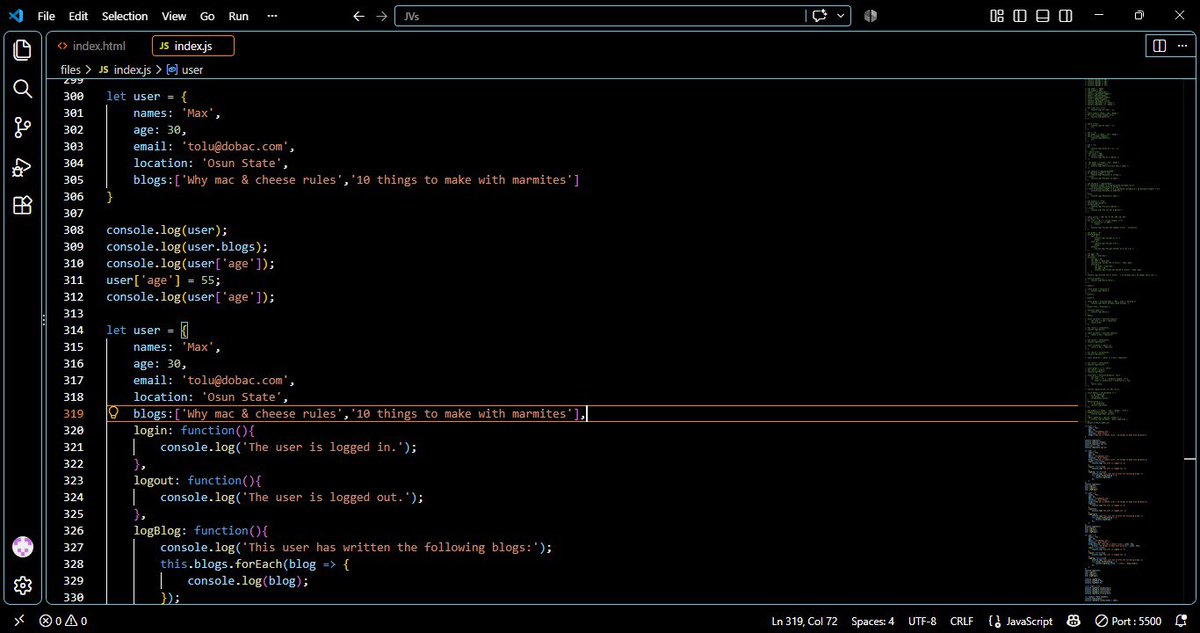Screen dimensions: 1200x633
Task: Click the circular icon beside the command center
Action: pos(870,16)
